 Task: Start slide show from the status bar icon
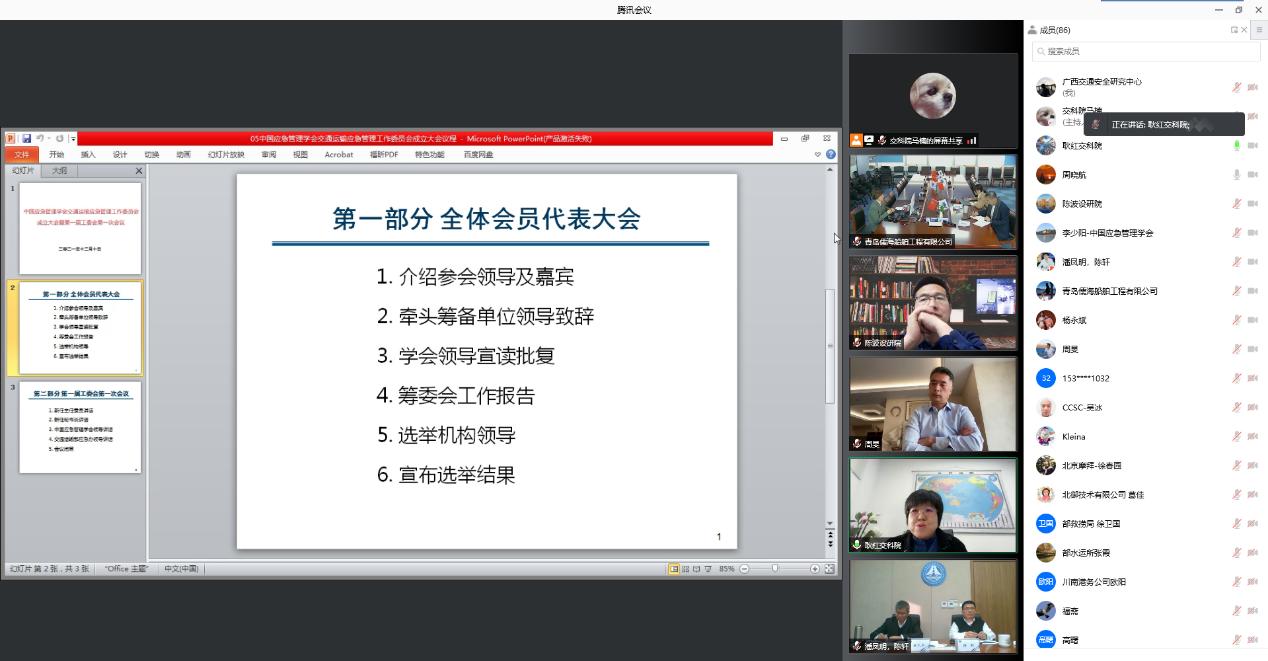tap(708, 567)
